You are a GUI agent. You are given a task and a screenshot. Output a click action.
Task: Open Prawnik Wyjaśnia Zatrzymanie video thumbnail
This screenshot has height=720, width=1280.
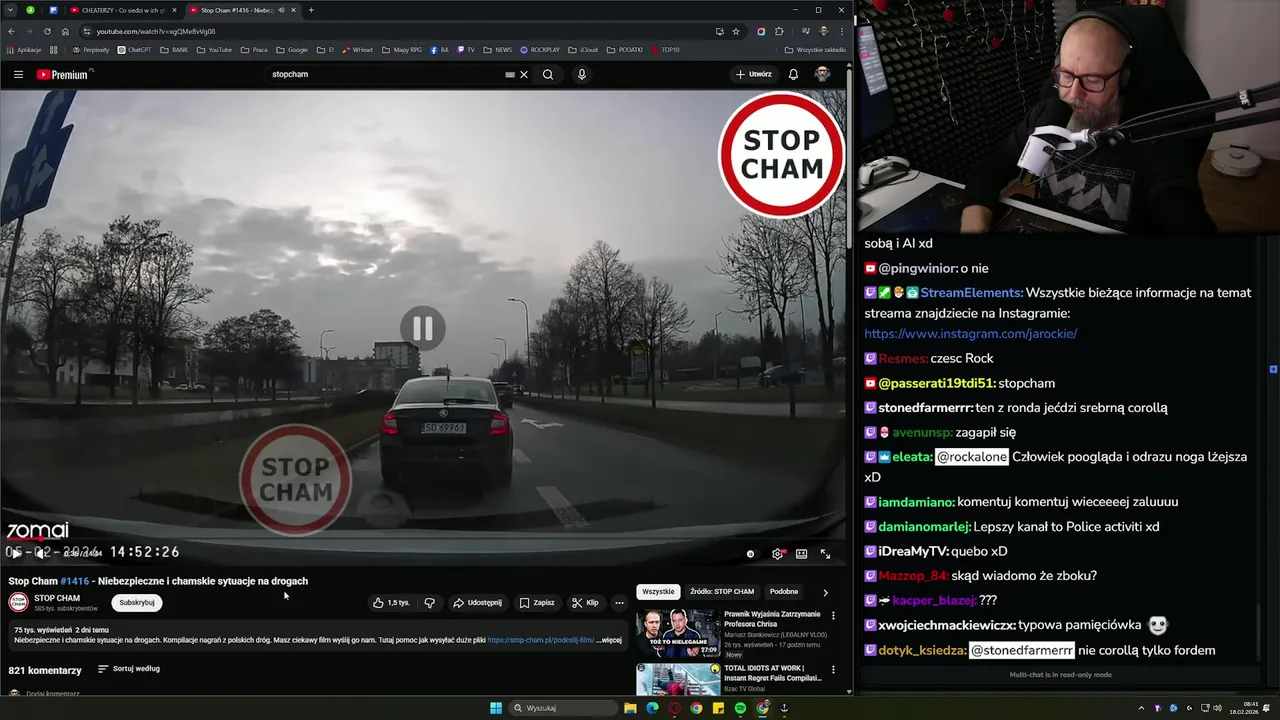[x=677, y=633]
